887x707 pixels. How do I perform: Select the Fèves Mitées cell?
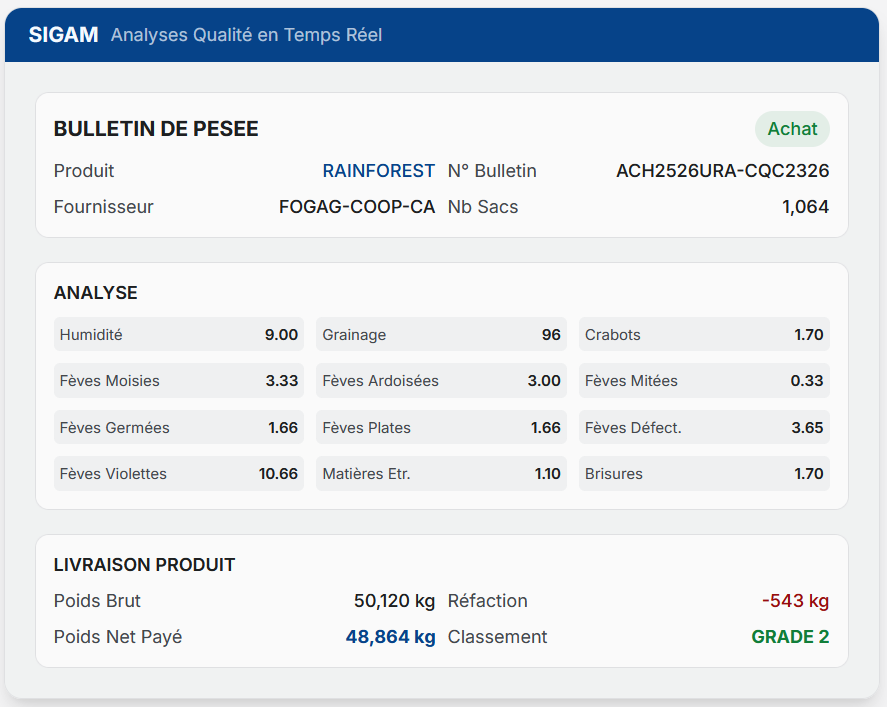click(x=703, y=381)
